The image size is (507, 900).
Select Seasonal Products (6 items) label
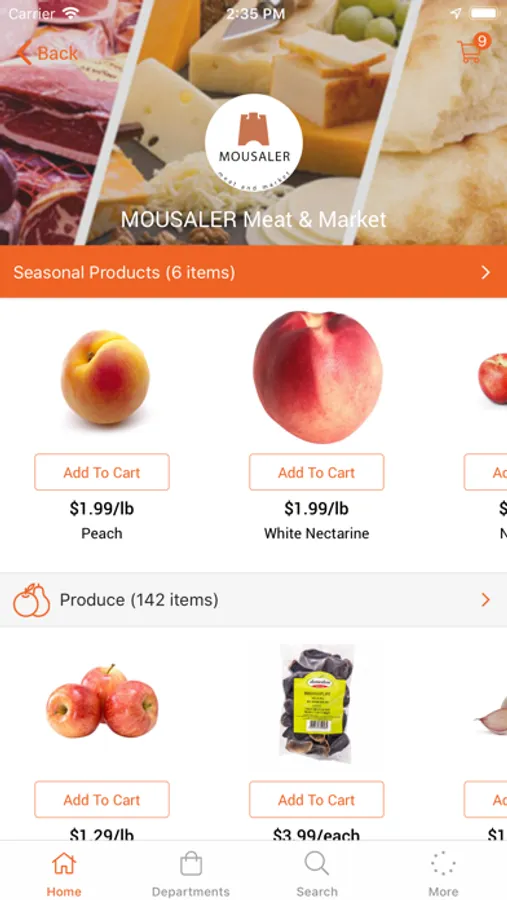pyautogui.click(x=124, y=272)
